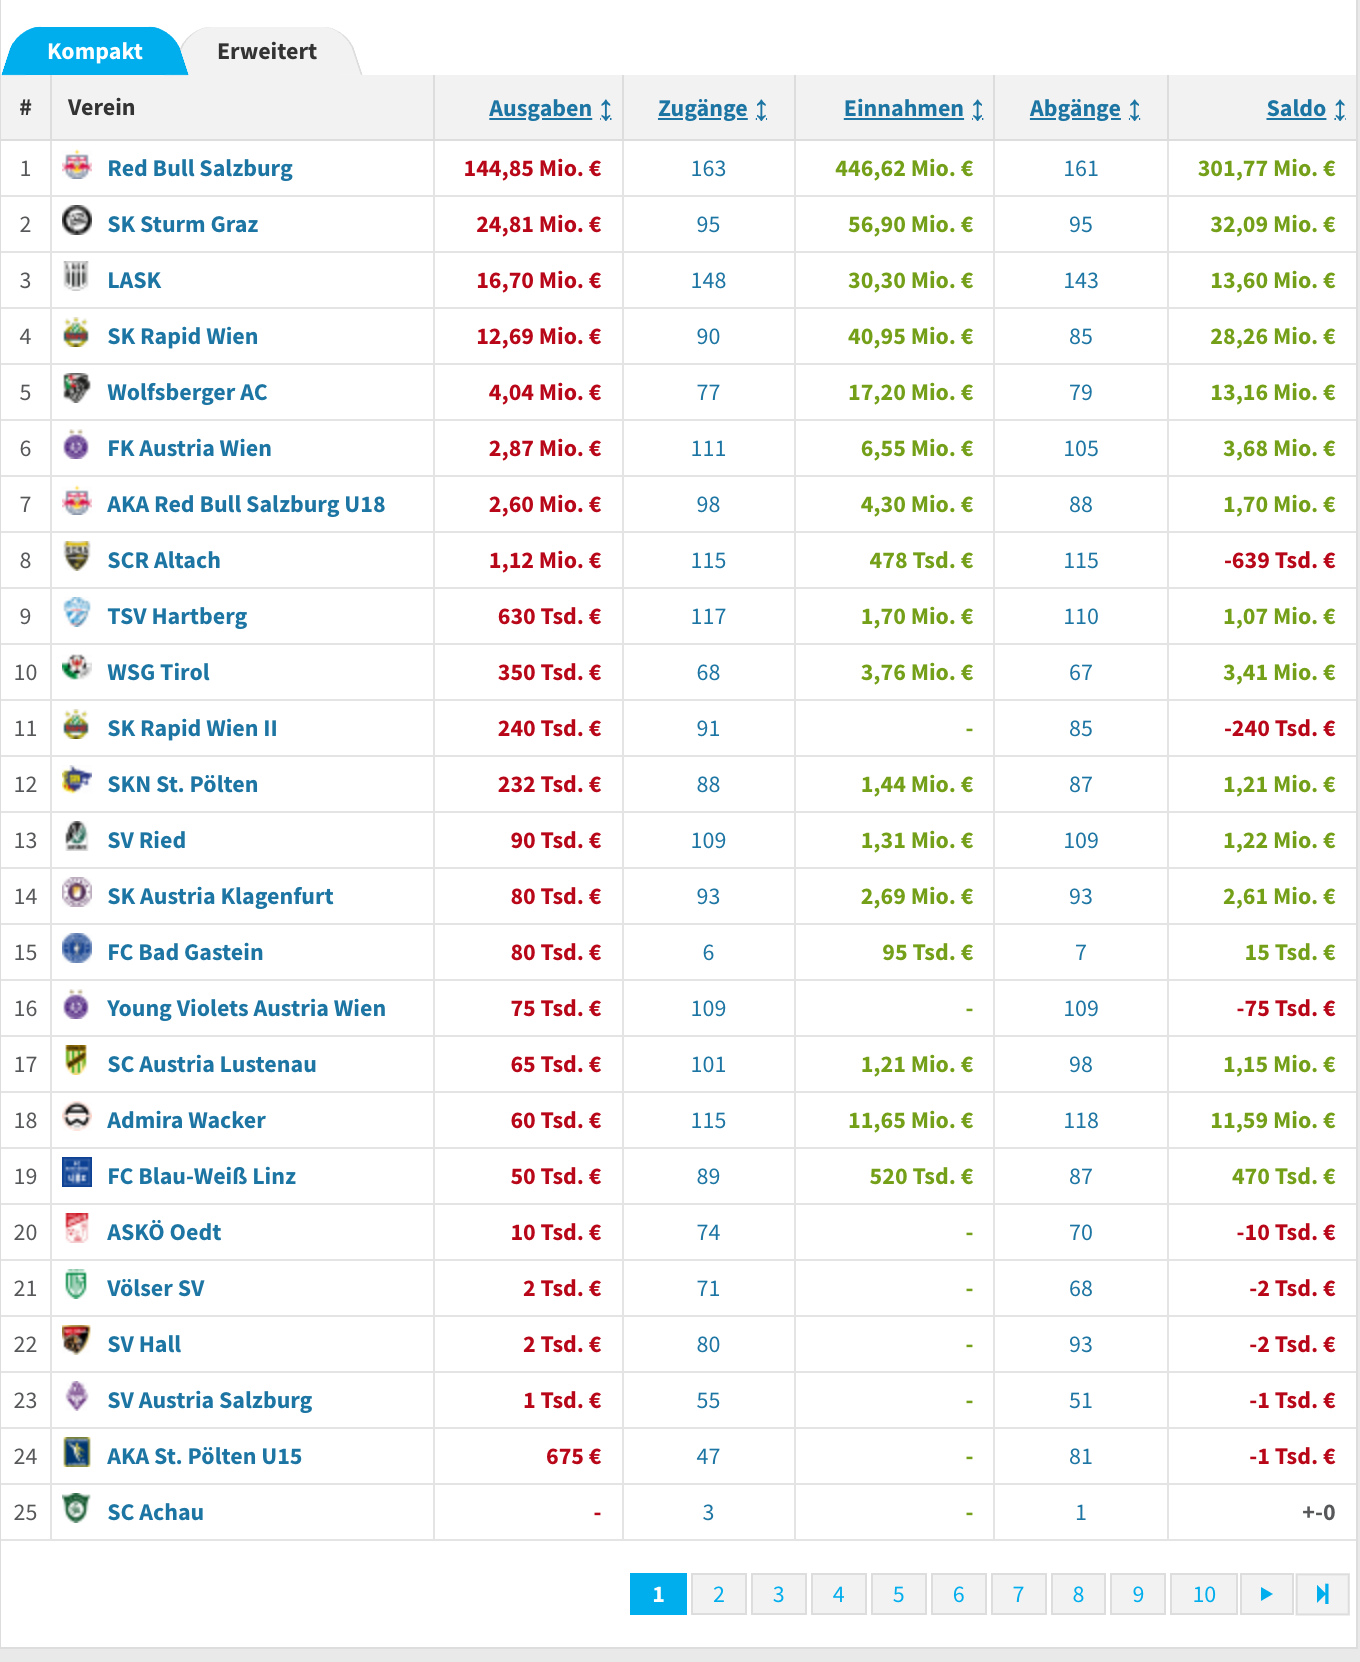Image resolution: width=1360 pixels, height=1662 pixels.
Task: Click the SK Sturm Graz club crest
Action: (x=77, y=221)
